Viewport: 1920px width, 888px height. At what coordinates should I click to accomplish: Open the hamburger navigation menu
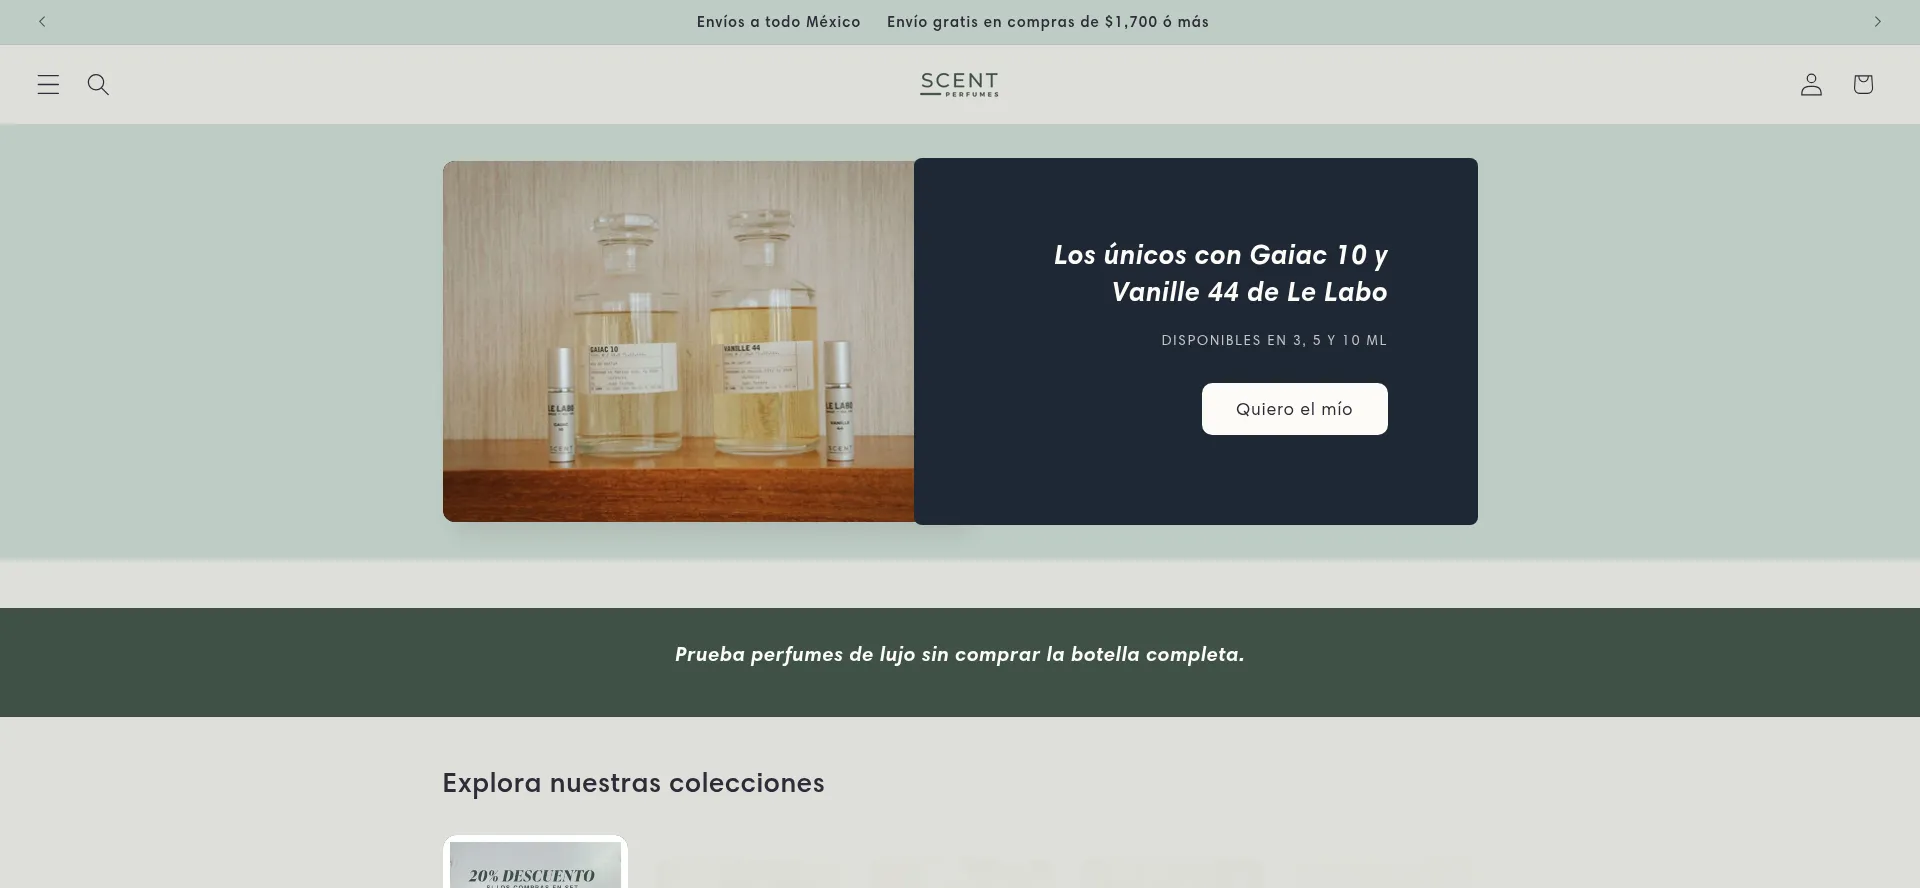[x=48, y=85]
